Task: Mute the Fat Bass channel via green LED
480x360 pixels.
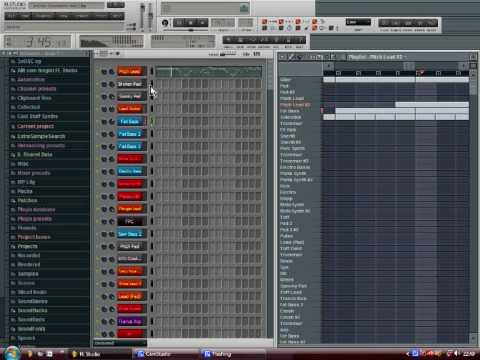Action: click(98, 122)
